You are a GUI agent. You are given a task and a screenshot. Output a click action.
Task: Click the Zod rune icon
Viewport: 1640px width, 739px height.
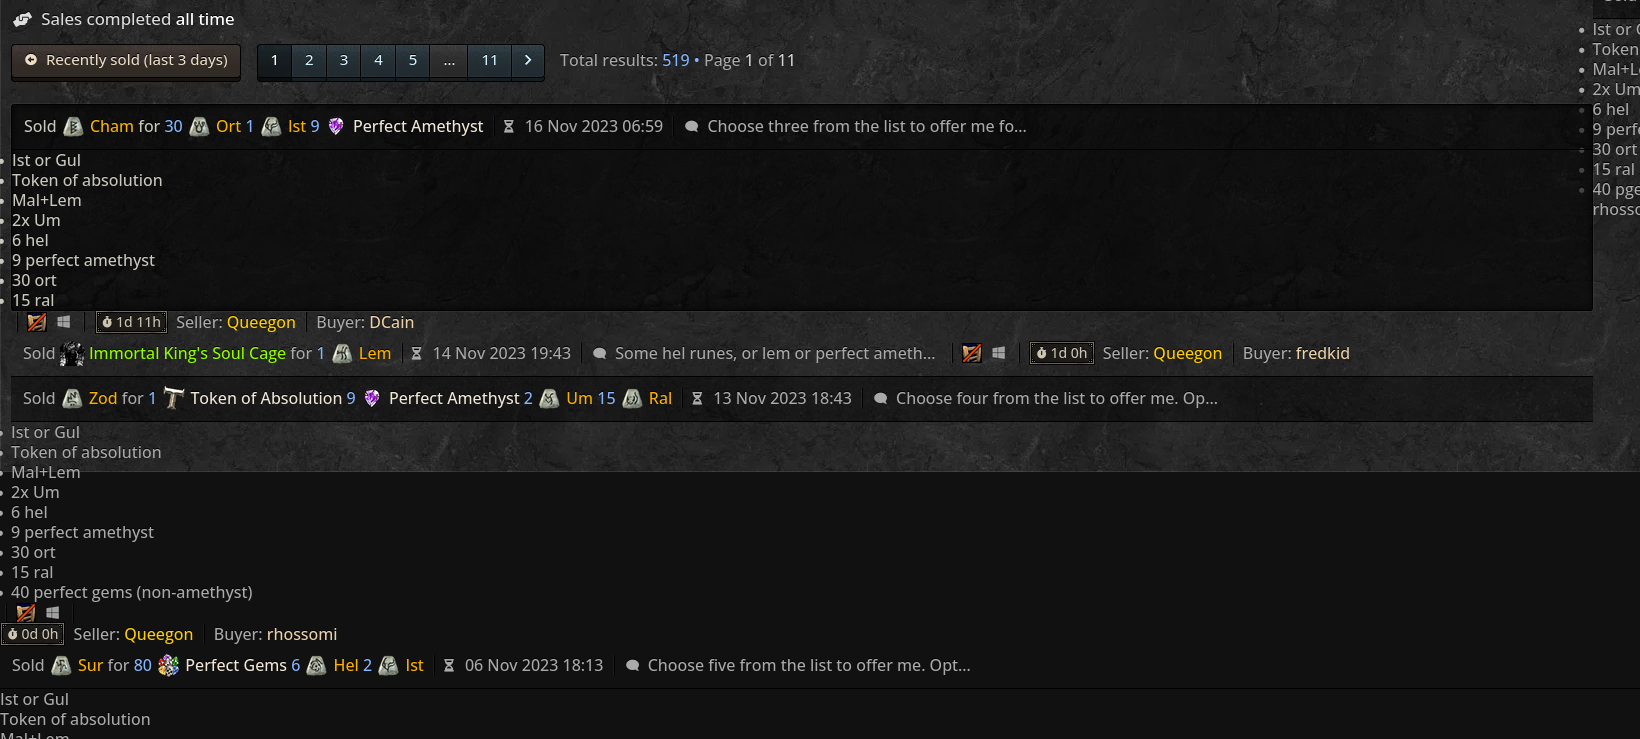tap(72, 399)
